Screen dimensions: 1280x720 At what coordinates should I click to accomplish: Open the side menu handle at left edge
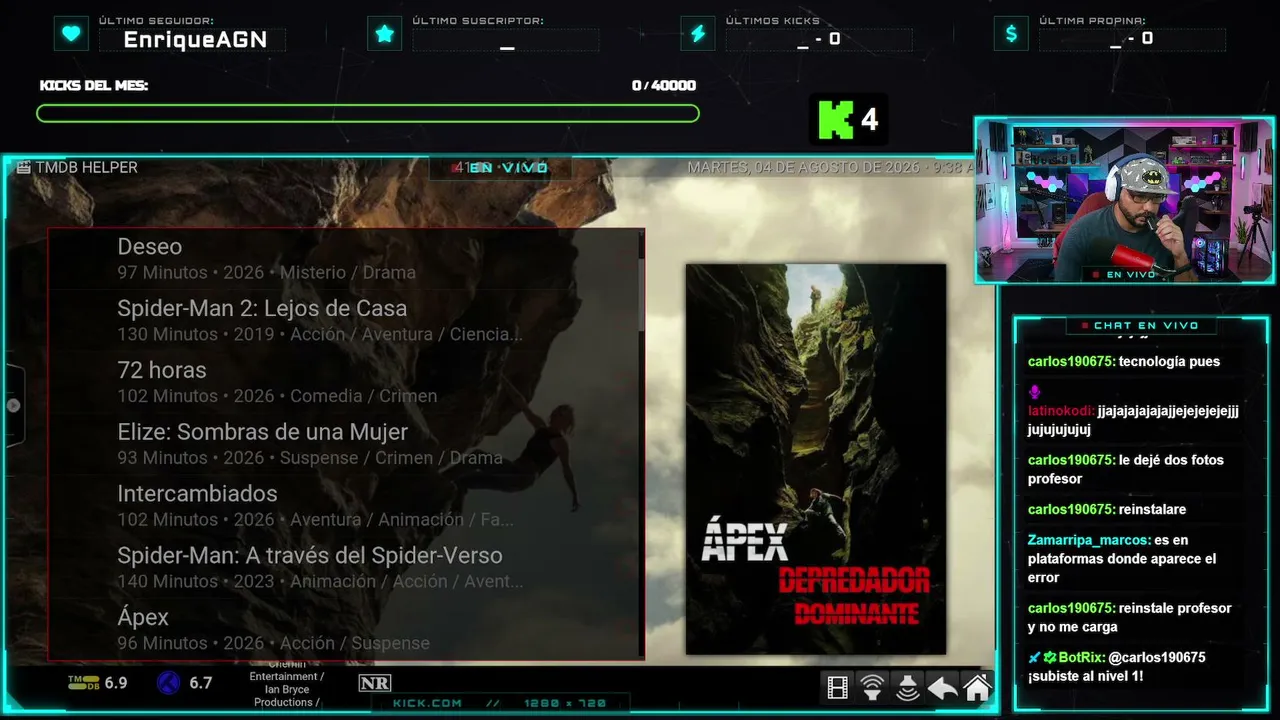(14, 405)
